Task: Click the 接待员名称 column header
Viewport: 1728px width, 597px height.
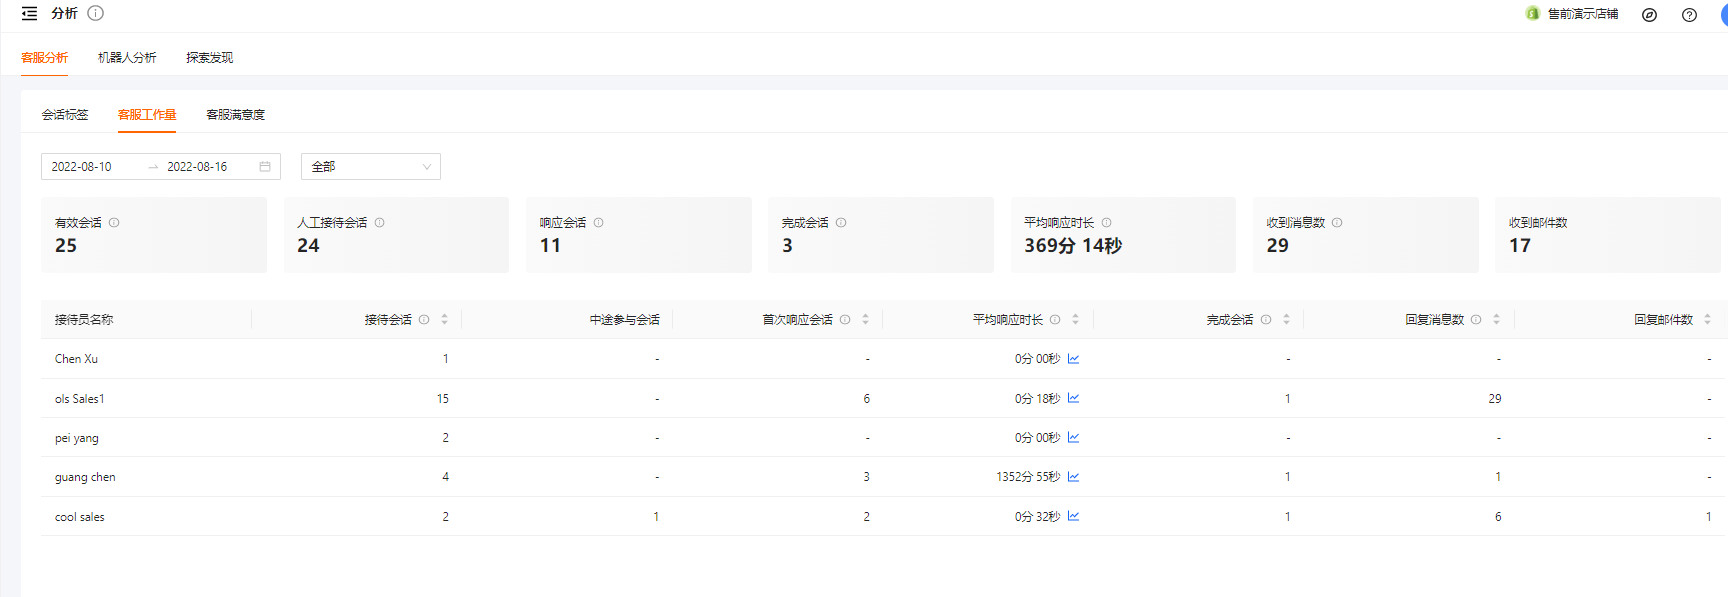Action: point(84,320)
